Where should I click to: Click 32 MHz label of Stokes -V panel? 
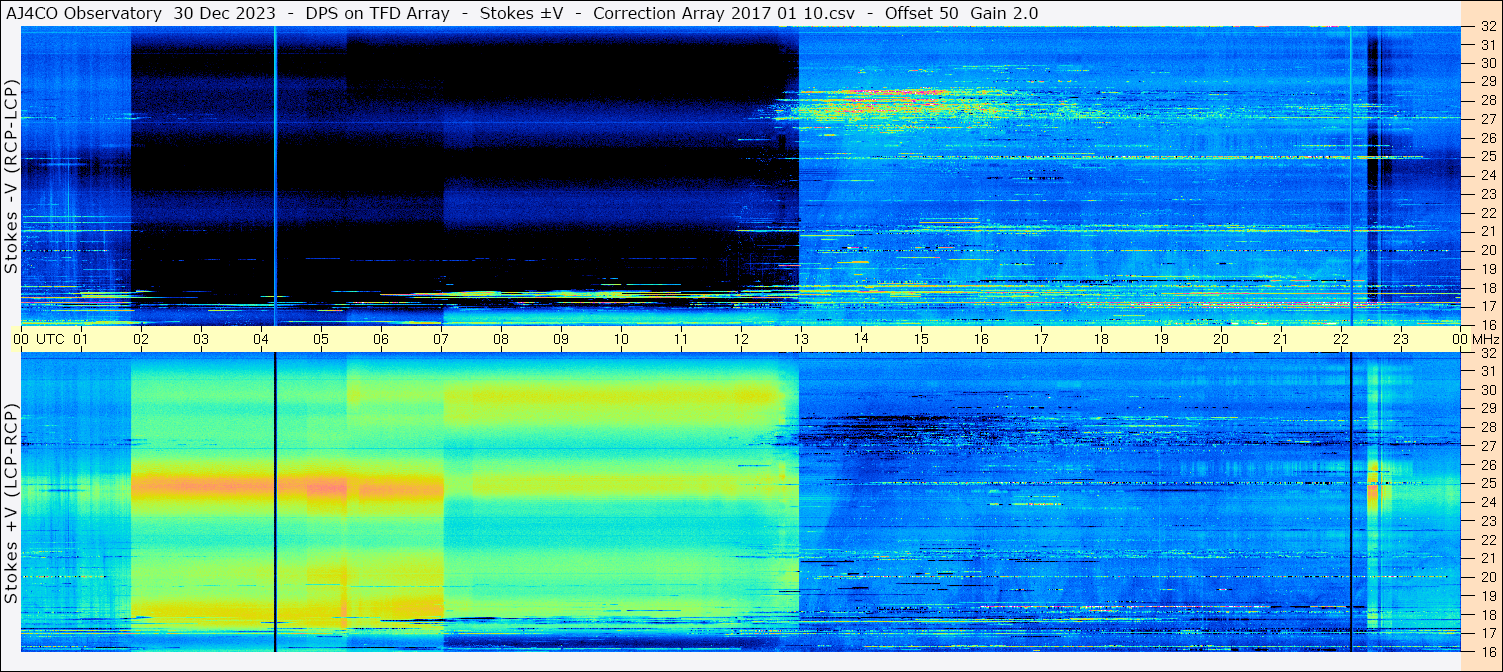click(1487, 26)
